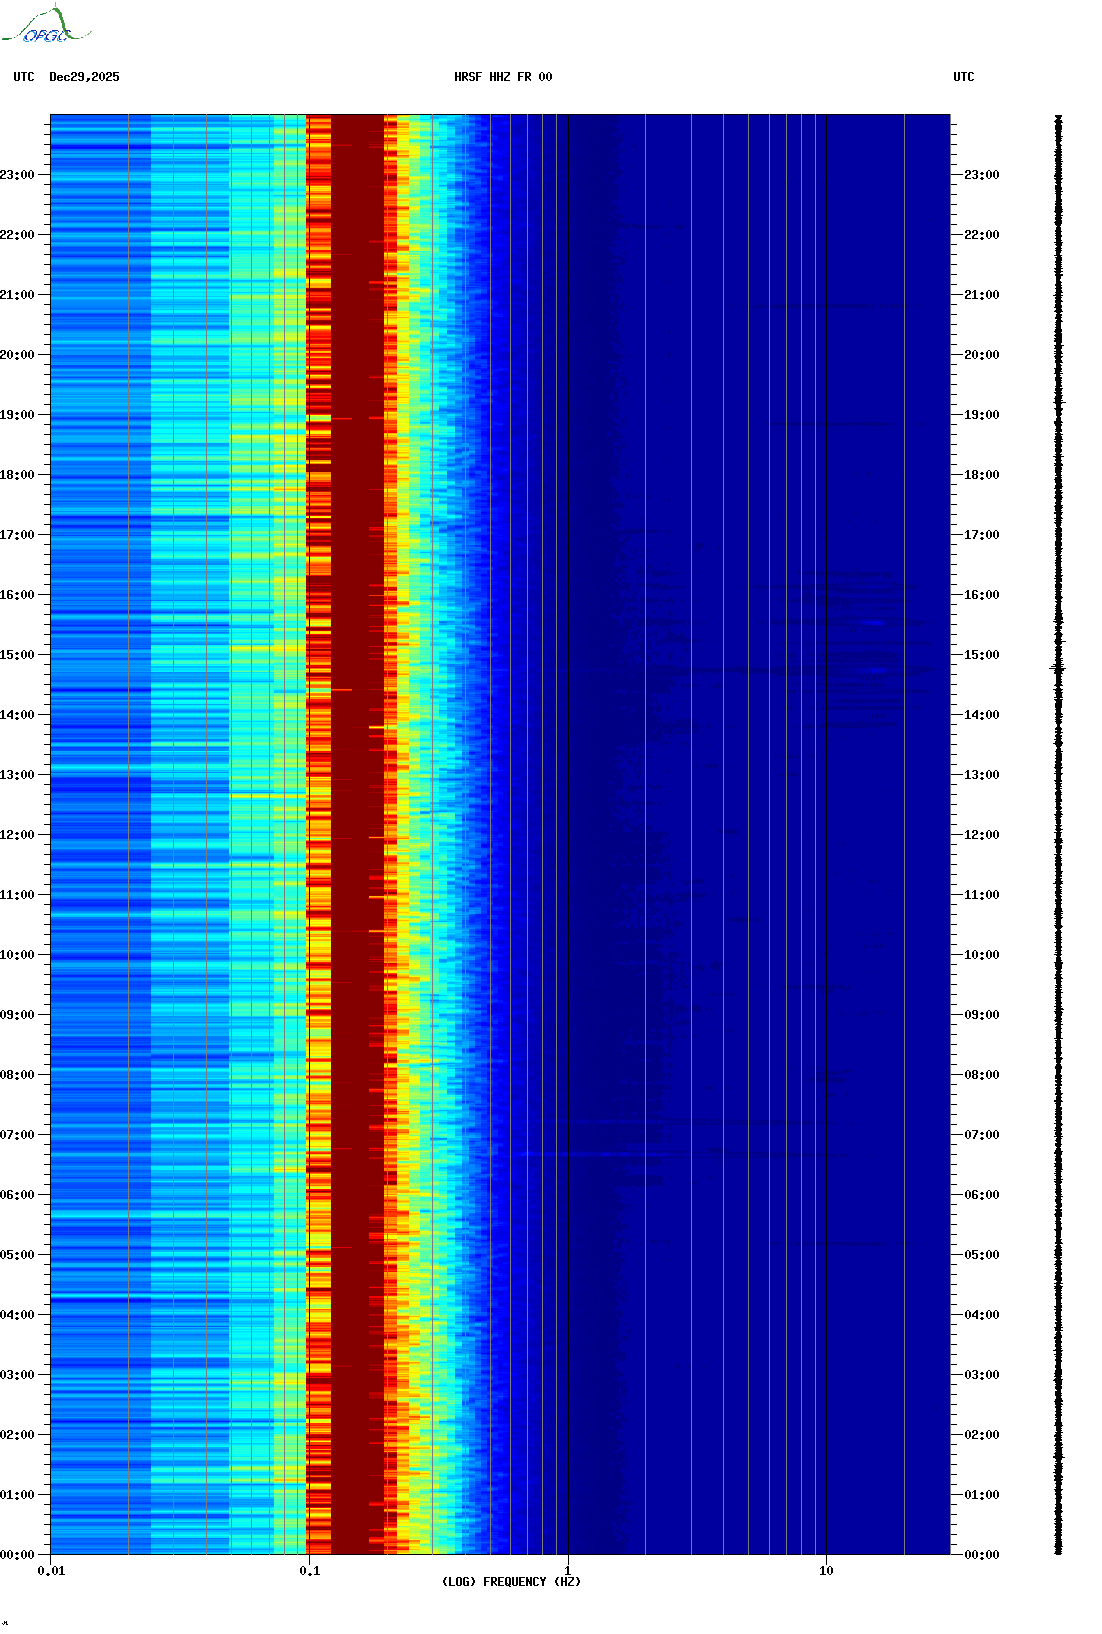The height and width of the screenshot is (1634, 1102).
Task: Select the 19:00 marker on right time axis
Action: click(982, 415)
